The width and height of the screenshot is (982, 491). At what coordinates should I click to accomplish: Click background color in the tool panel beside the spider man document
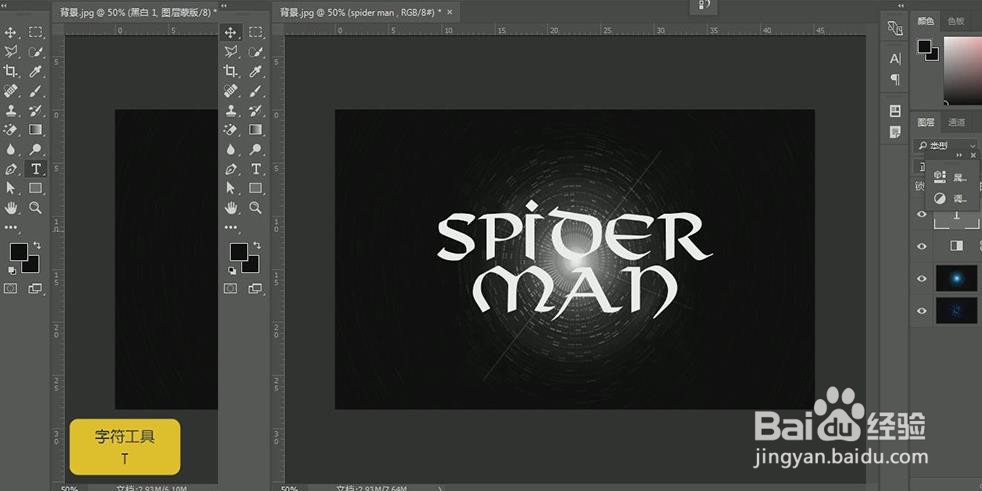coord(253,266)
